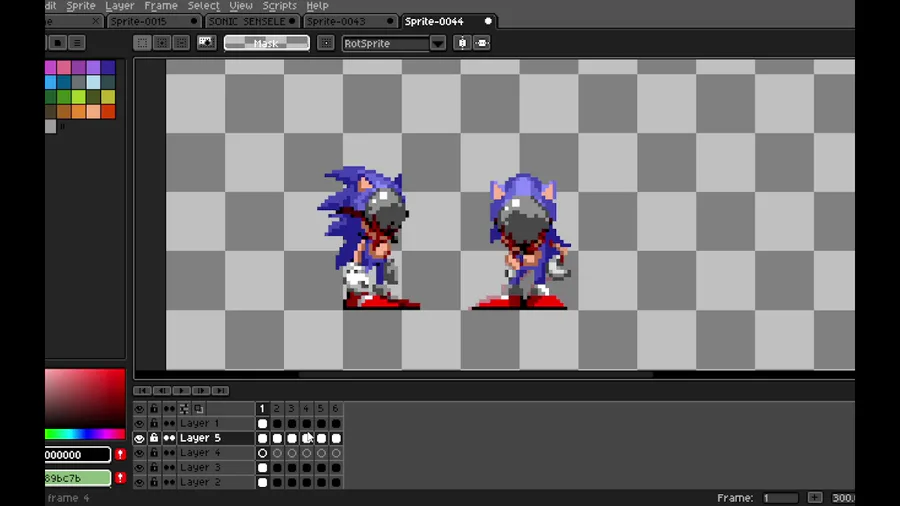Select Add to selection mode icon
The height and width of the screenshot is (506, 900).
coord(162,43)
